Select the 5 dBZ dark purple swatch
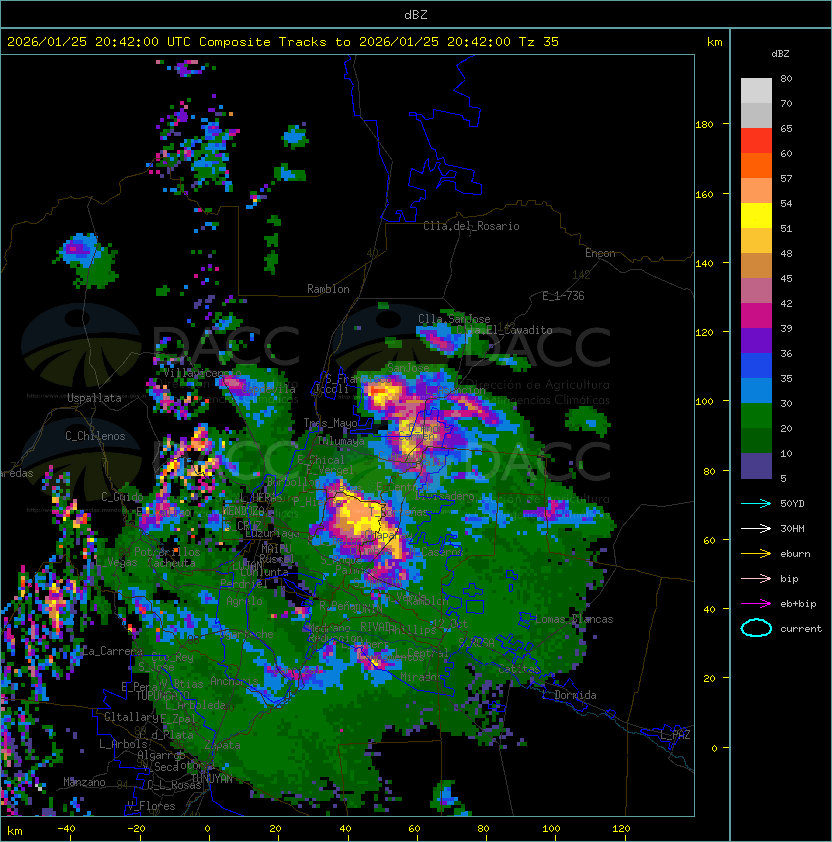The image size is (832, 842). coord(756,466)
